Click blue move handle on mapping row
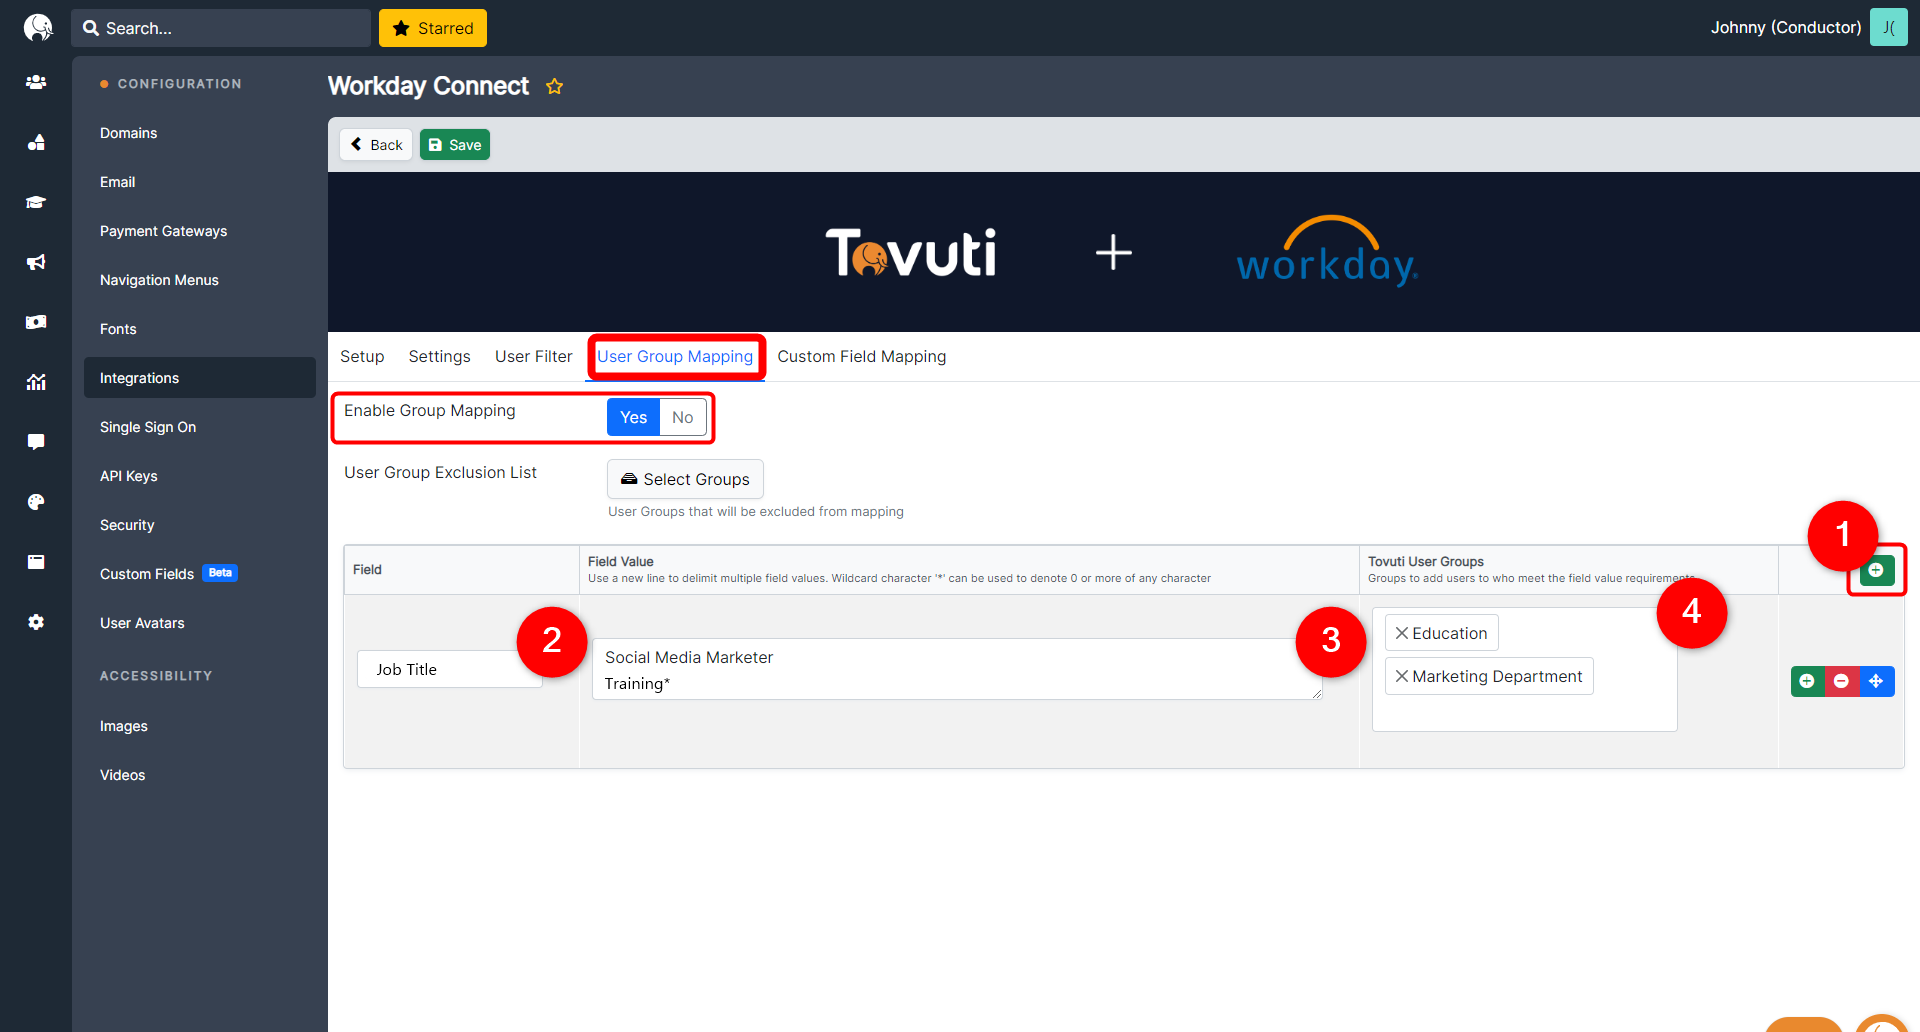1920x1032 pixels. tap(1876, 681)
